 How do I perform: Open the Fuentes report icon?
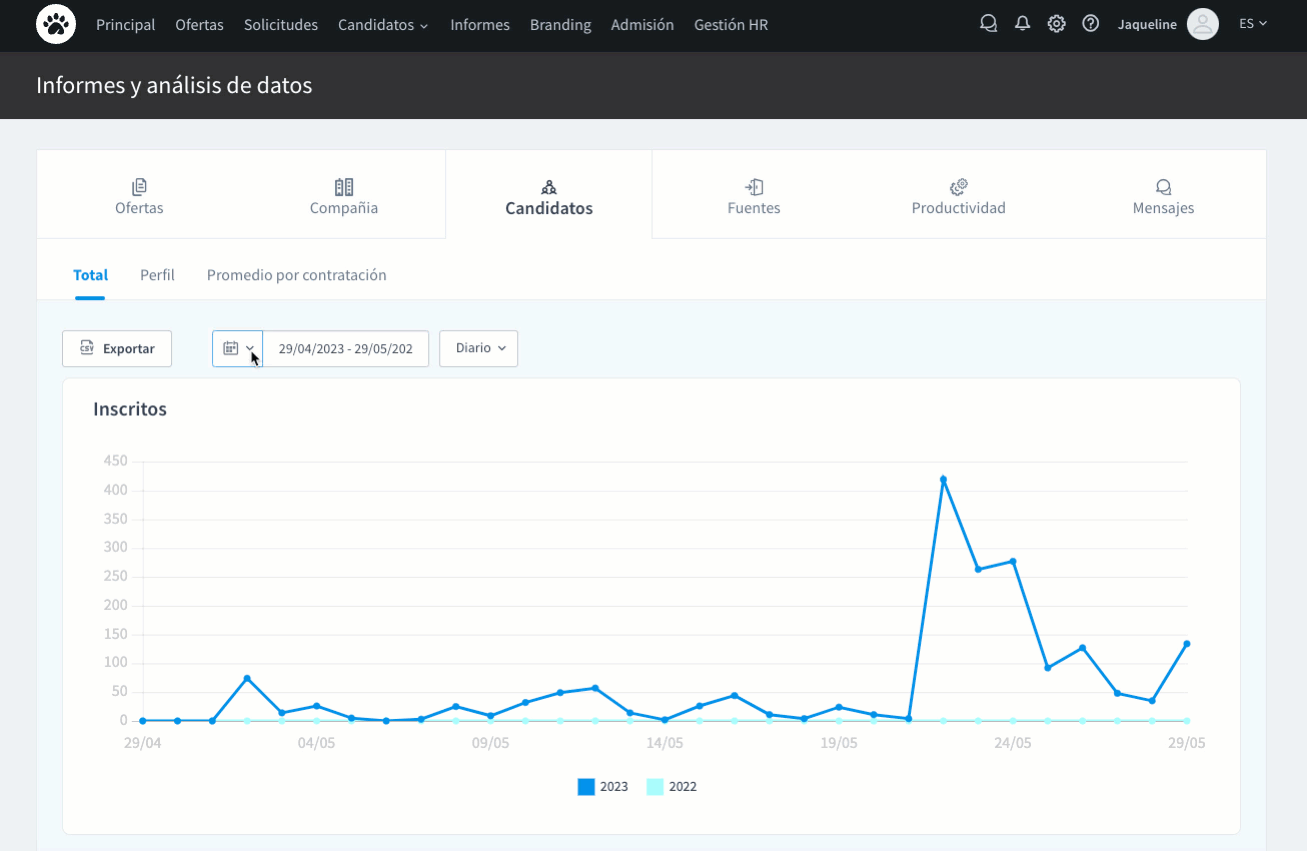pos(753,186)
